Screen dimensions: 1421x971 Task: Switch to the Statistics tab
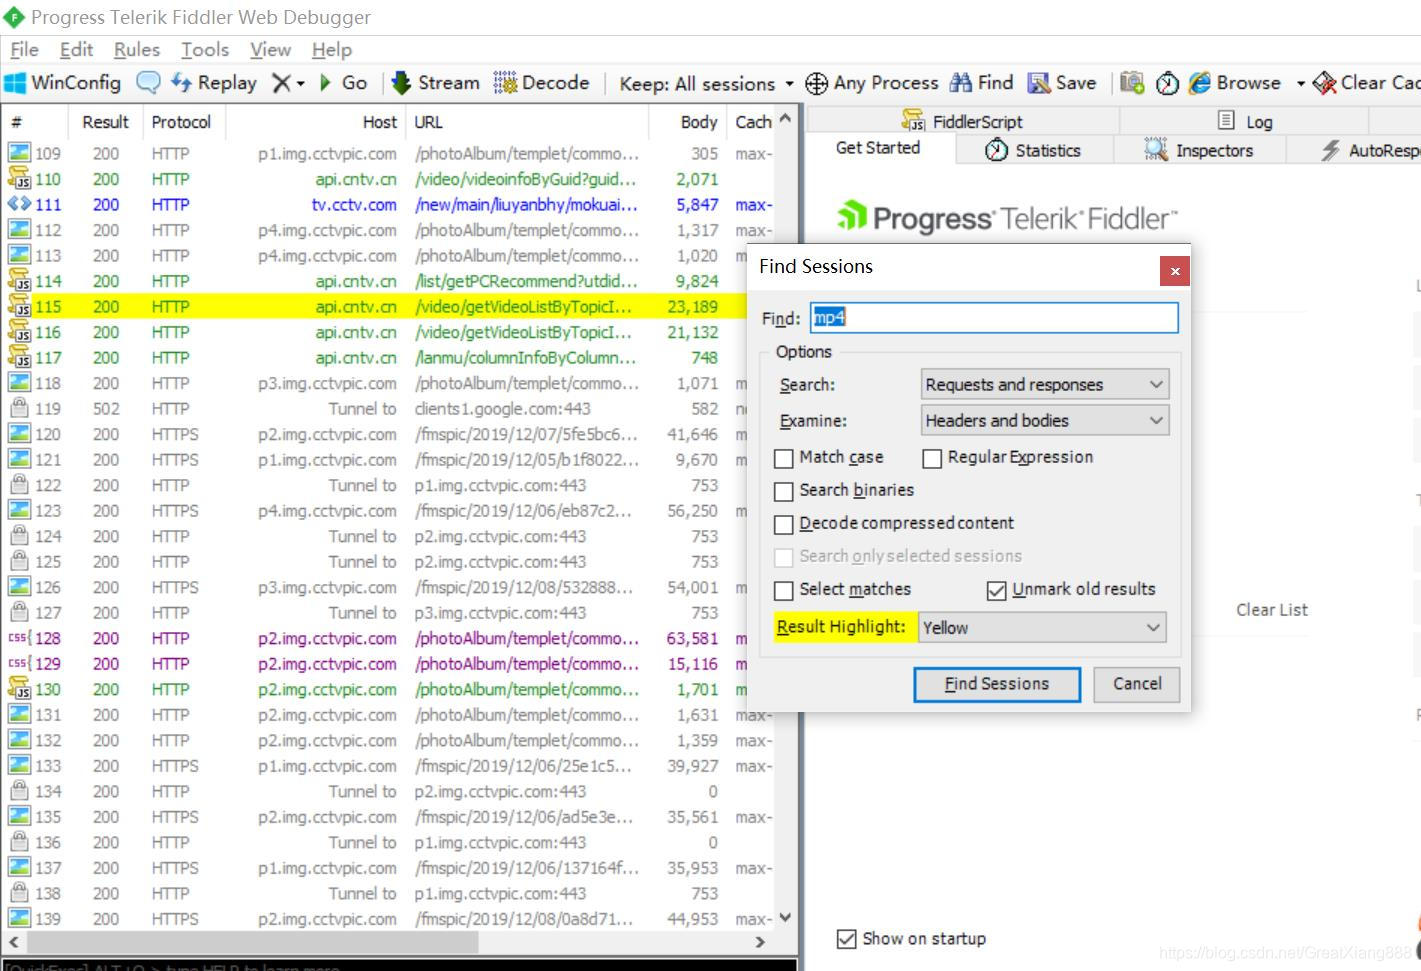1033,150
